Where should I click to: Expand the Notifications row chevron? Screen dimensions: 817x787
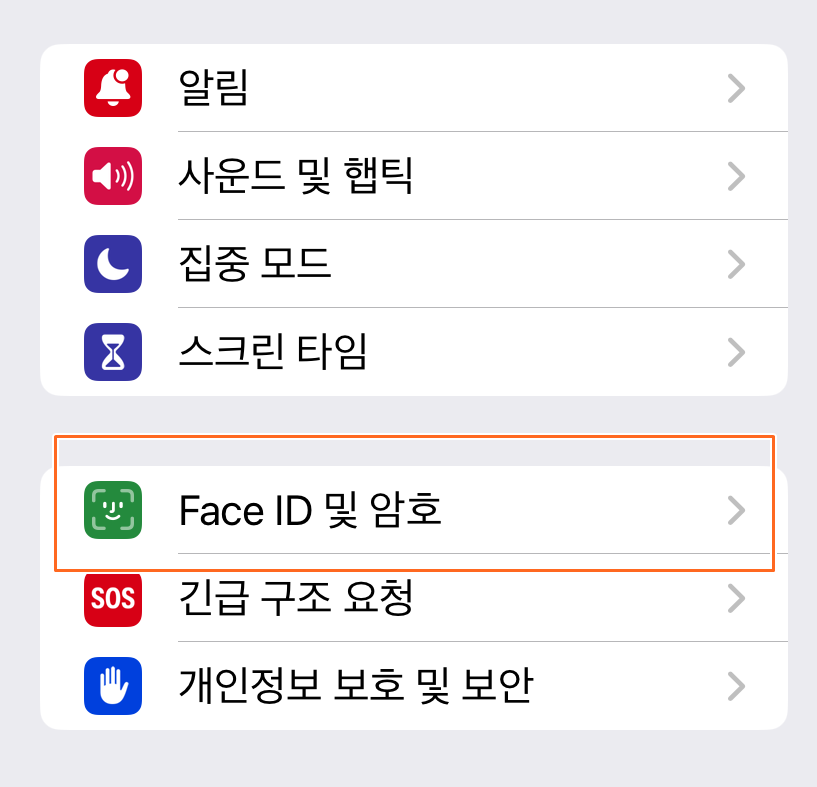point(736,88)
